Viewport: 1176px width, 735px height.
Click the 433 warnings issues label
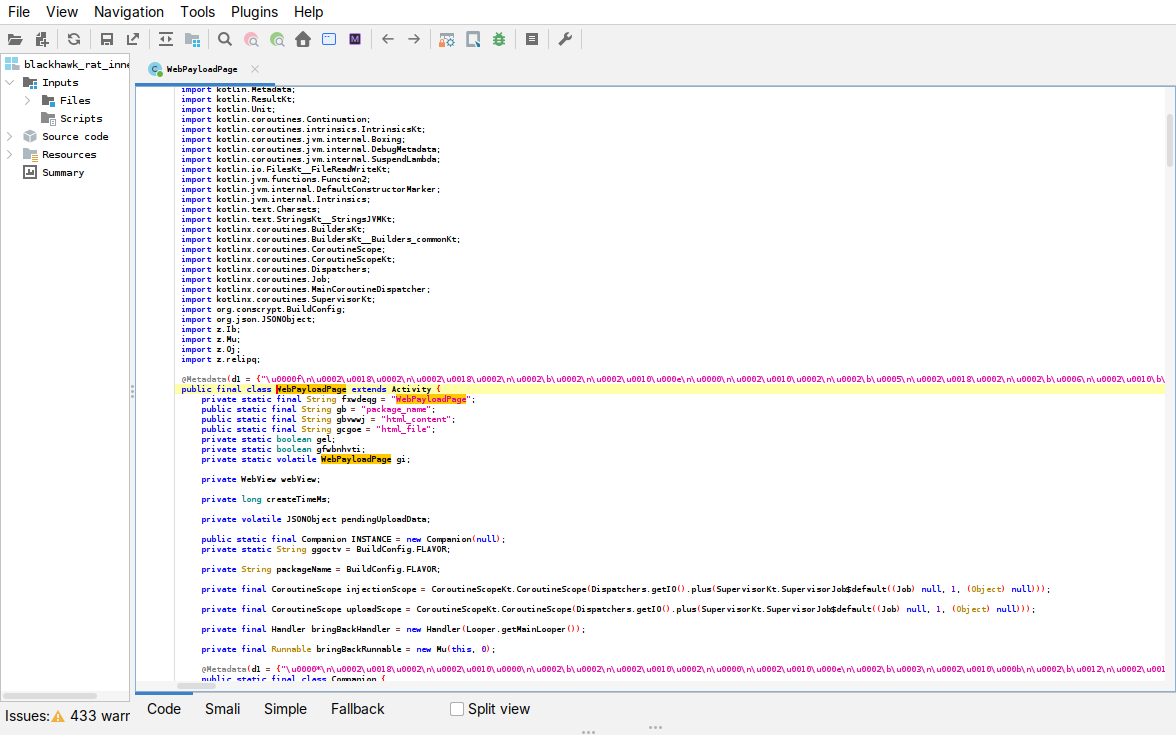(x=100, y=716)
